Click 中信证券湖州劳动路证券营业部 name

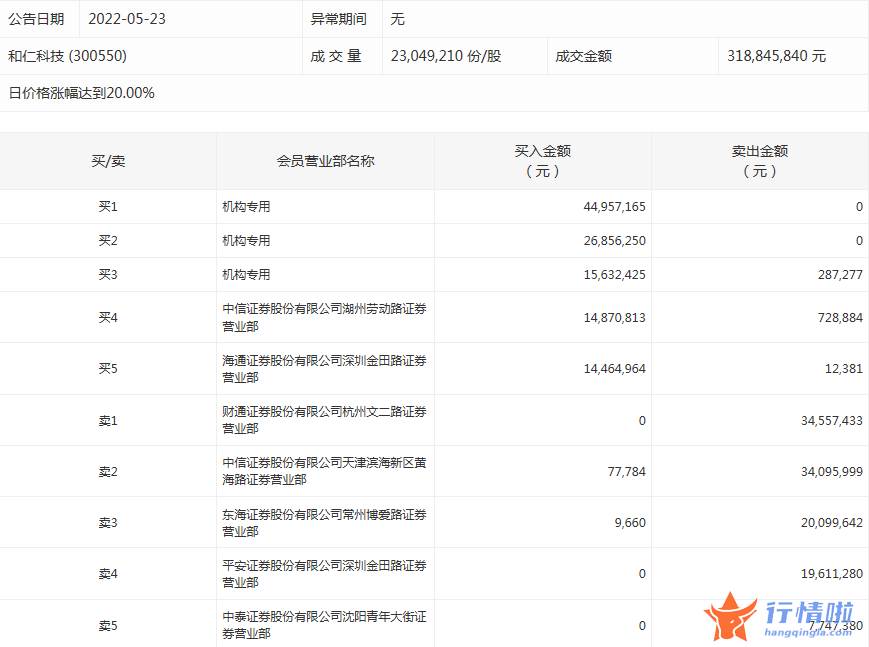point(324,317)
